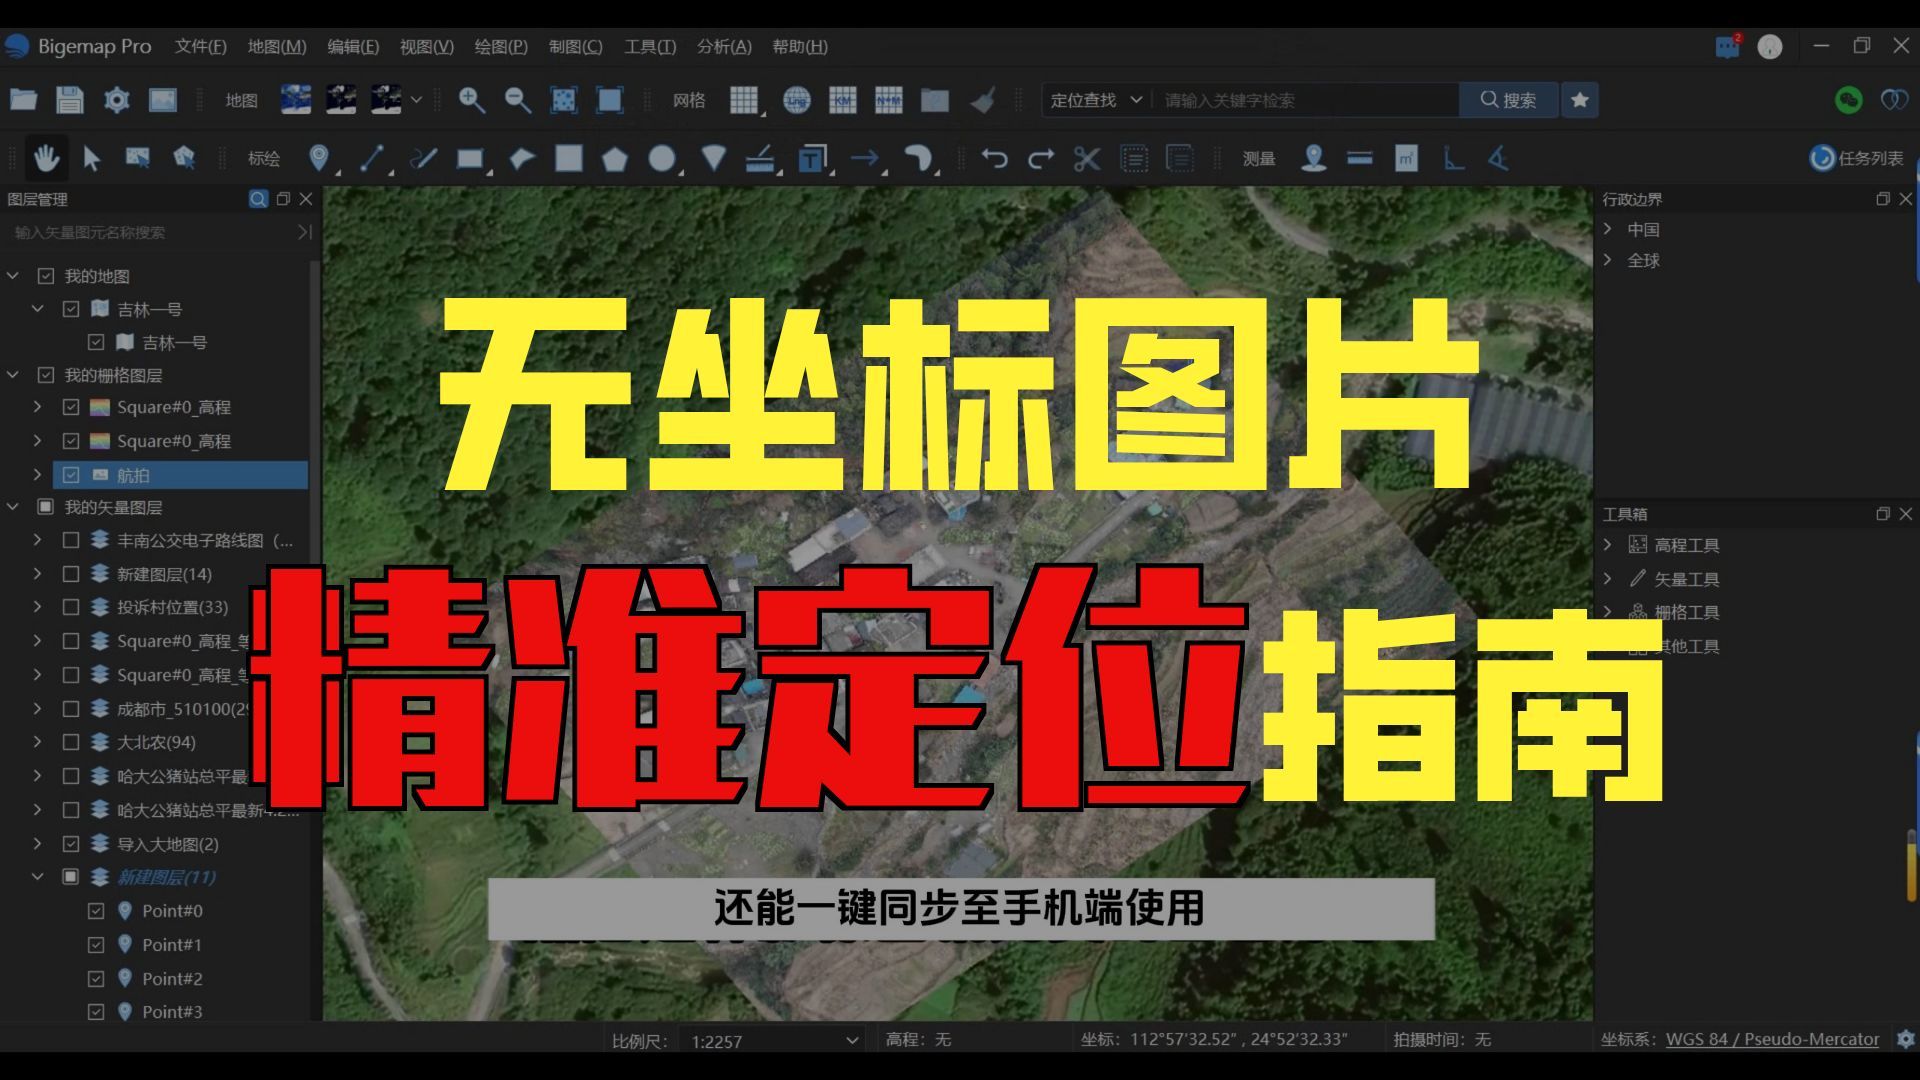Toggle 我的地图 checkbox
The image size is (1920, 1080).
tap(45, 276)
